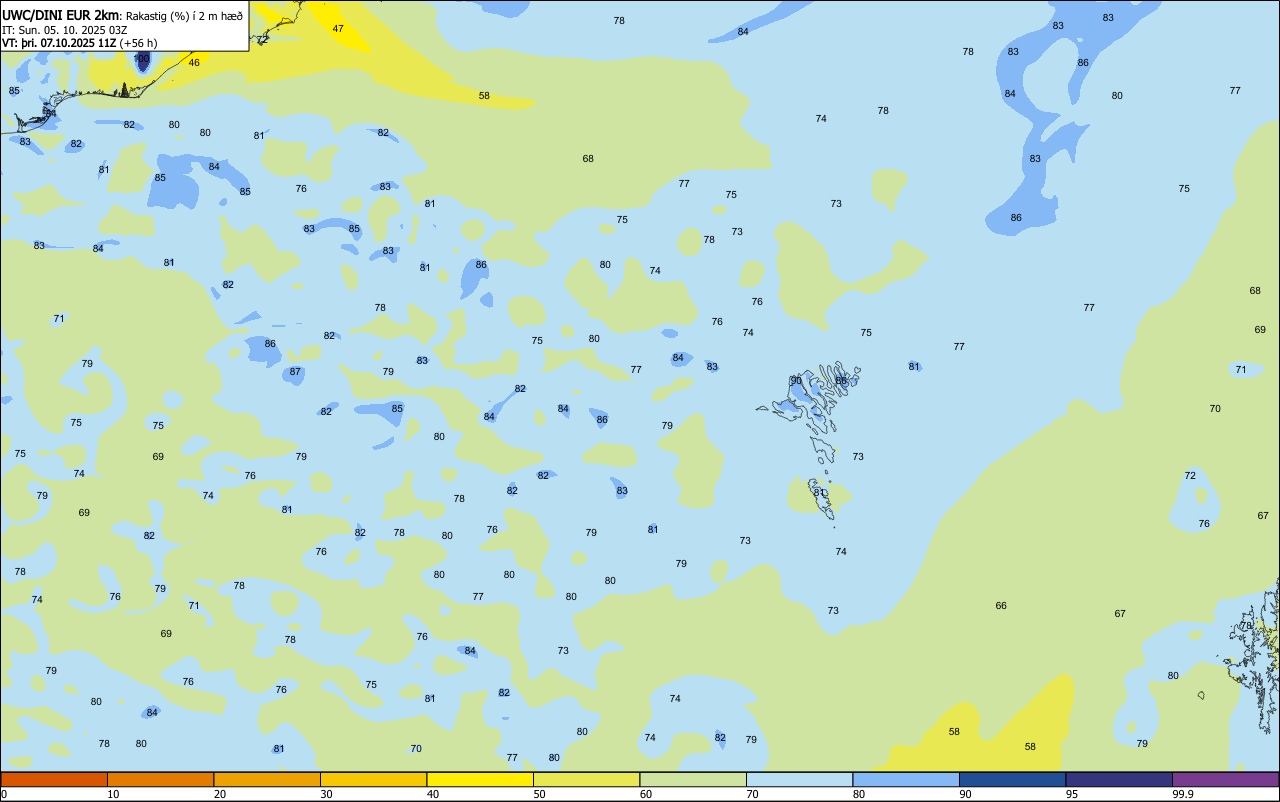Choose the 30–40 amber legend swatch
The height and width of the screenshot is (802, 1280).
tap(373, 779)
